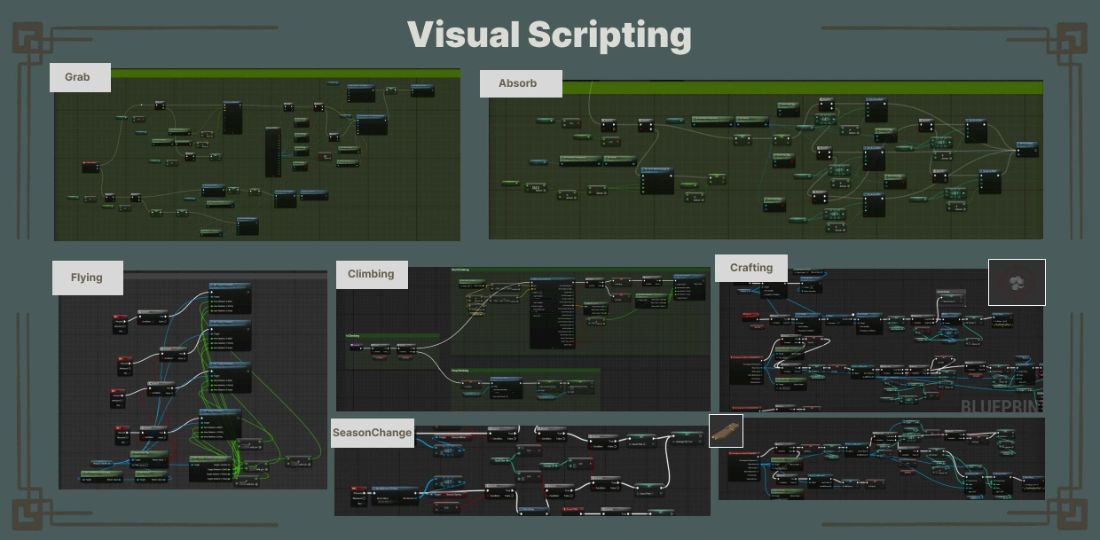Select the Climbing label
Image resolution: width=1100 pixels, height=540 pixels.
pos(372,274)
